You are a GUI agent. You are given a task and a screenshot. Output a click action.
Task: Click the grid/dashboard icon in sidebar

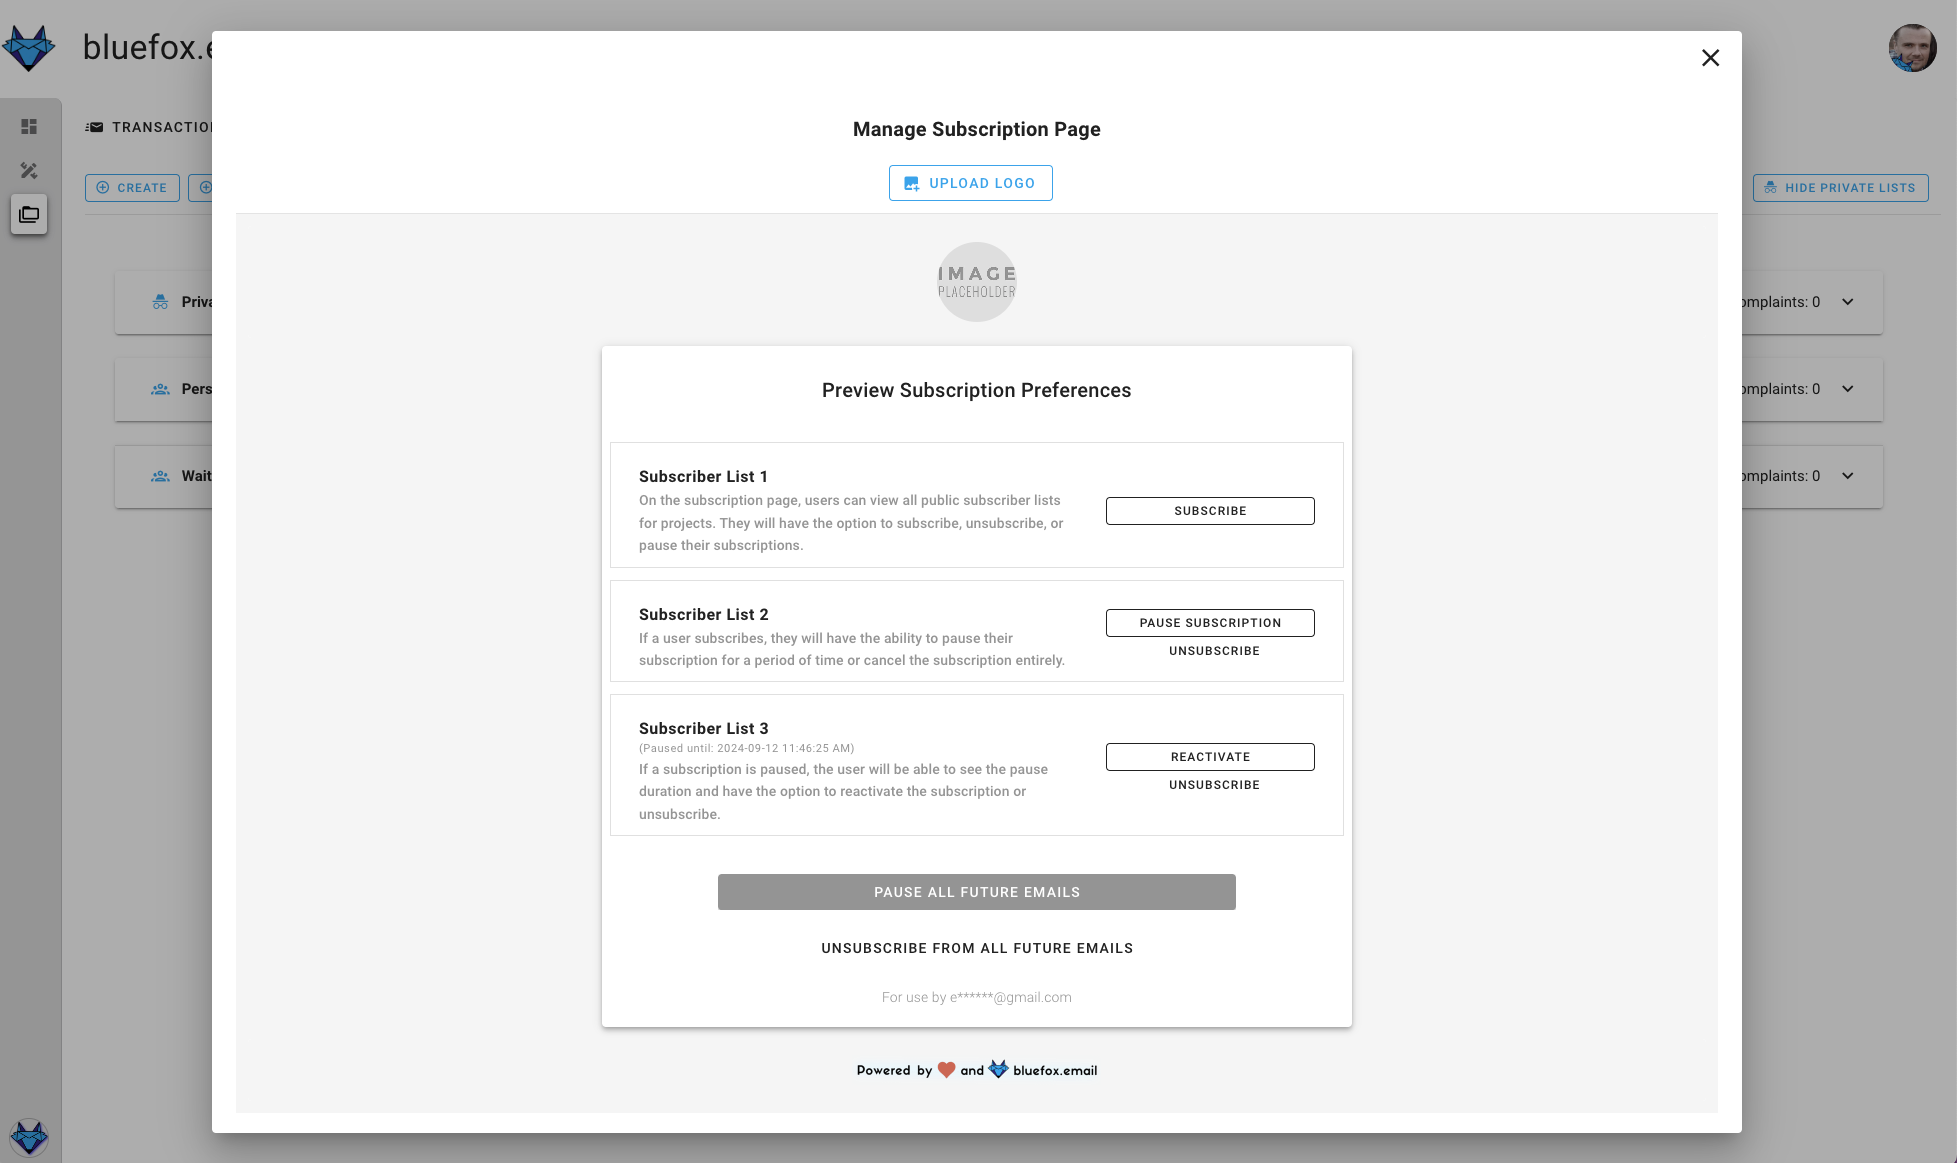tap(30, 126)
